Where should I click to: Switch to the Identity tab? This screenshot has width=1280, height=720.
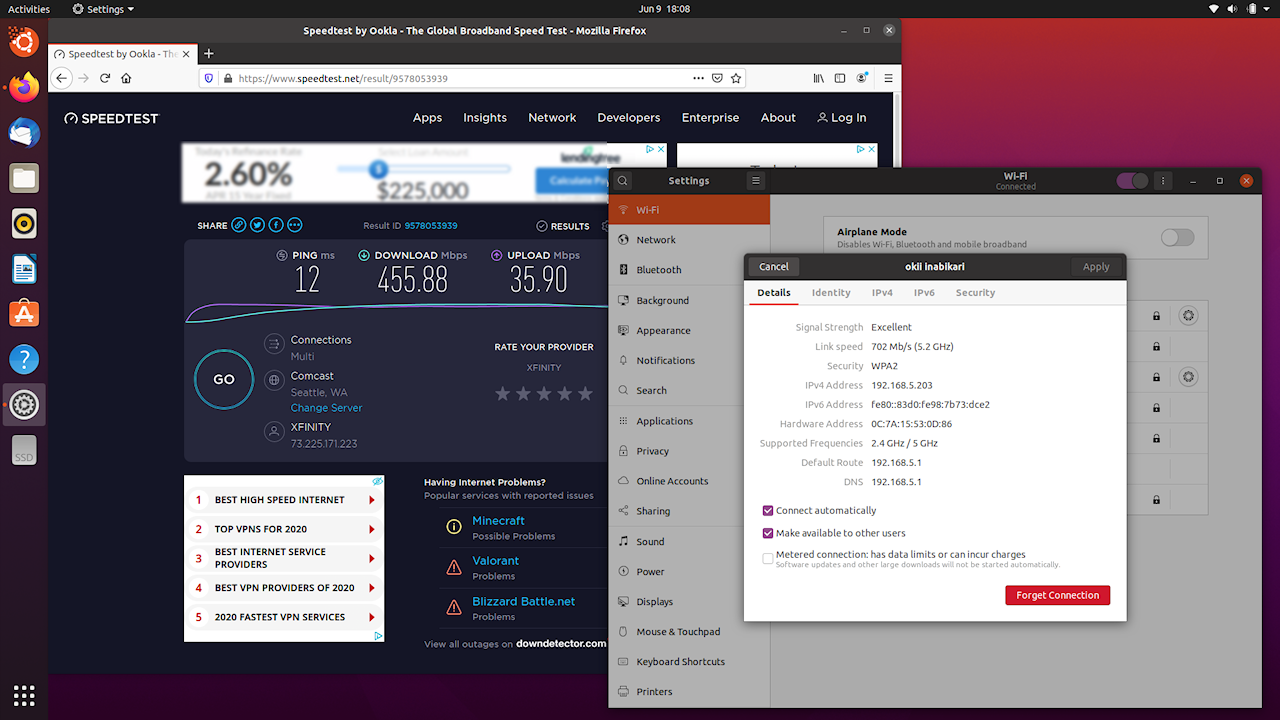click(831, 293)
